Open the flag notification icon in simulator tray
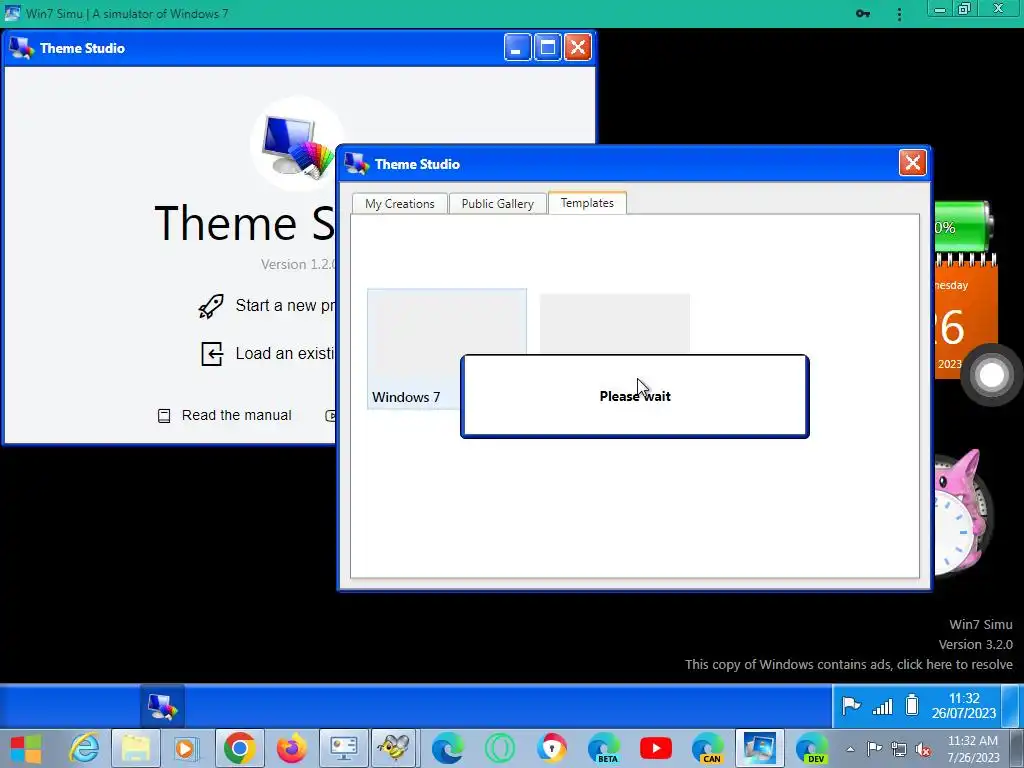 click(851, 706)
